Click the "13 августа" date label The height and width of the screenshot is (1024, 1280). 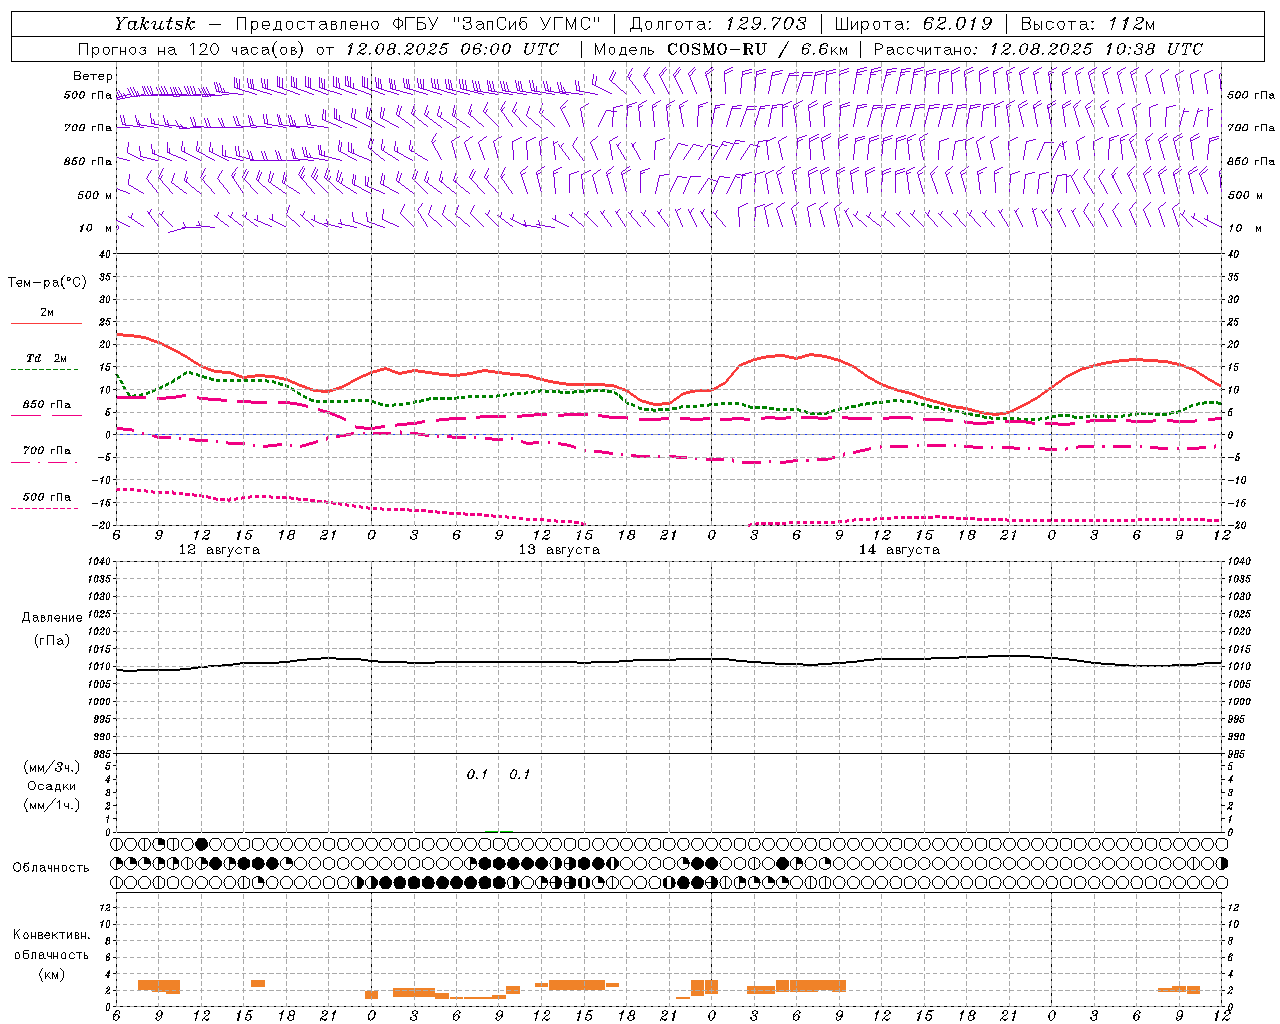click(559, 550)
